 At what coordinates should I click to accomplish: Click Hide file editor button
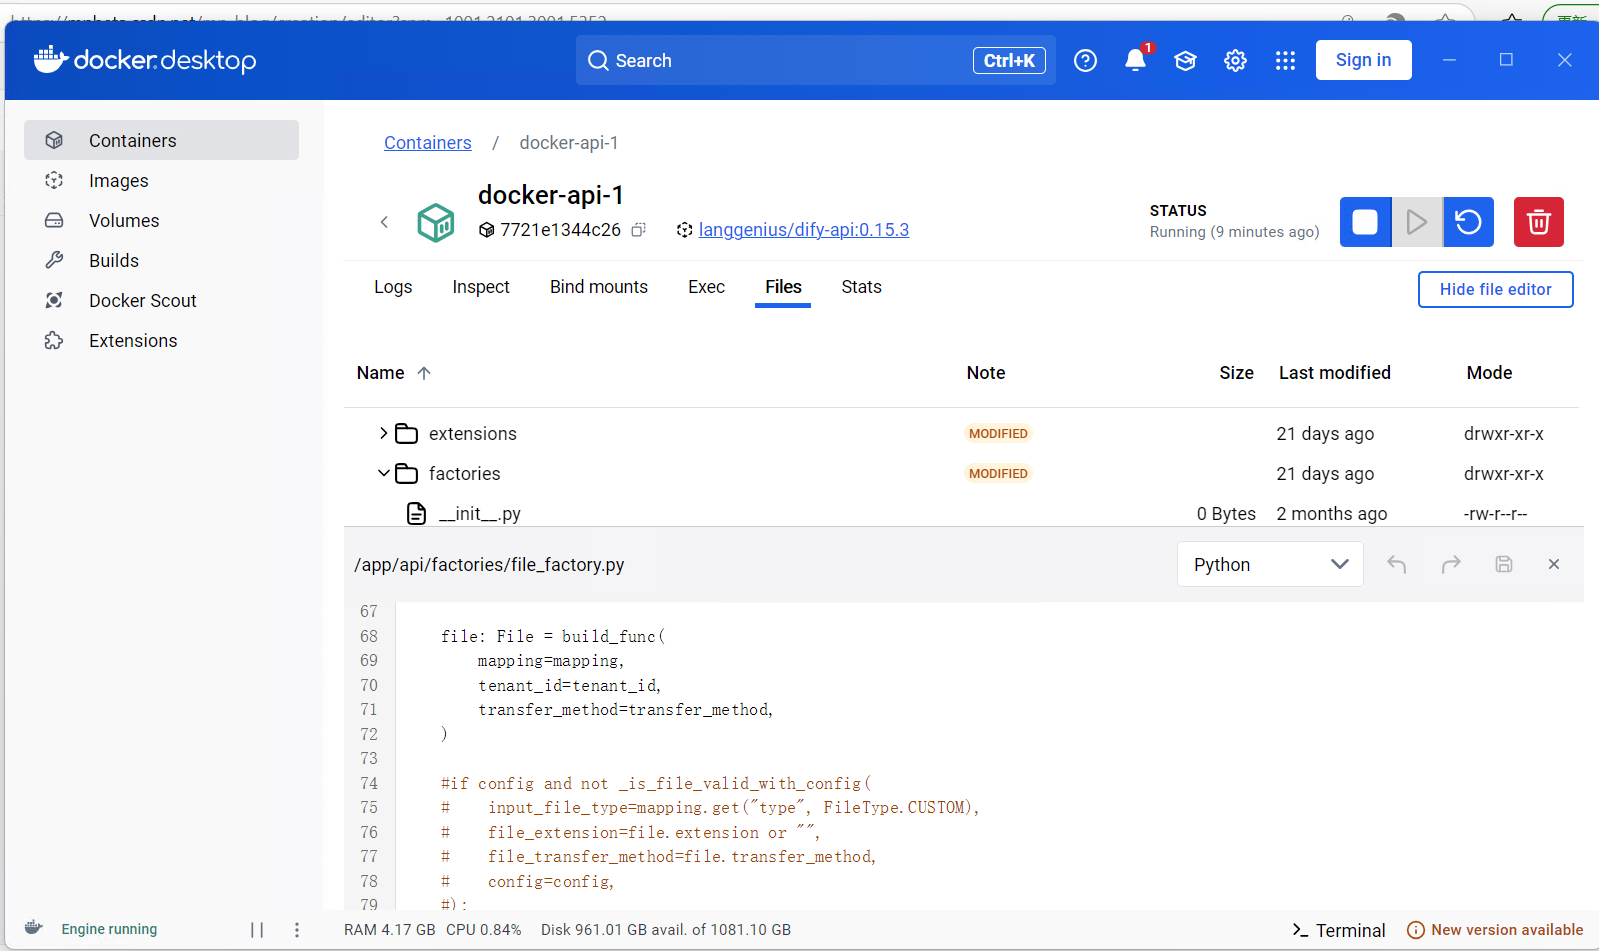click(1495, 289)
